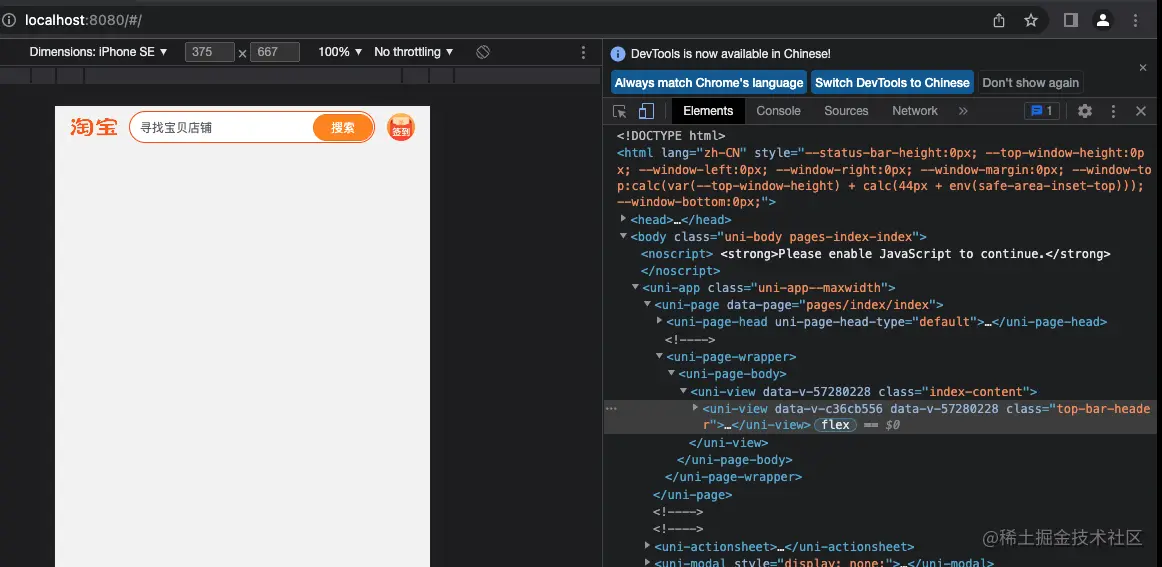Select the closing </uni-page> tag
This screenshot has width=1162, height=567.
tap(692, 494)
